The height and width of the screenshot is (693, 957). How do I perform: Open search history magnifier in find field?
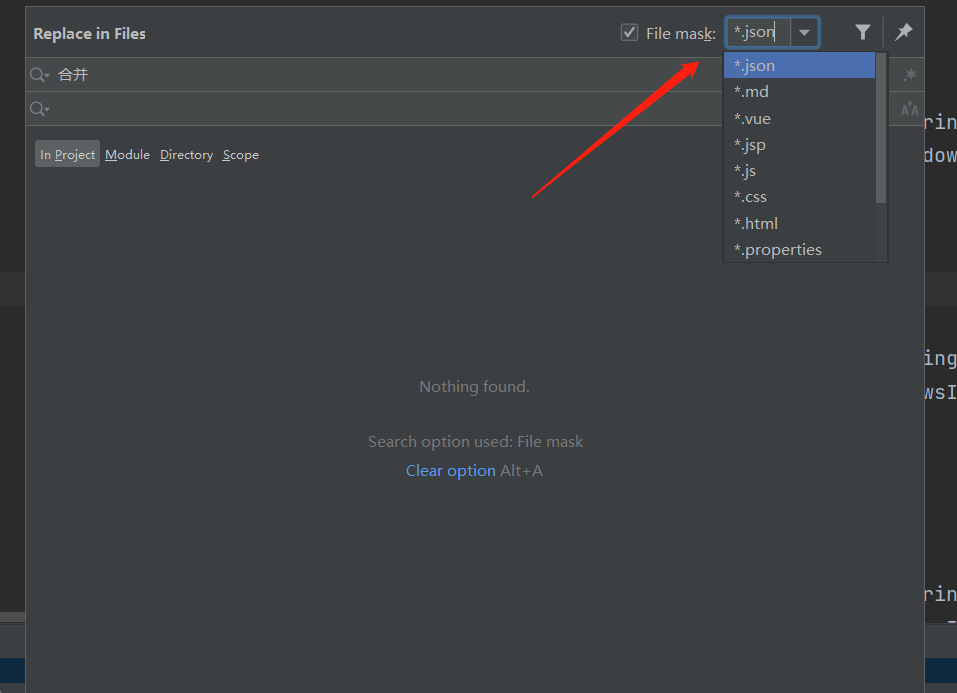click(x=39, y=75)
